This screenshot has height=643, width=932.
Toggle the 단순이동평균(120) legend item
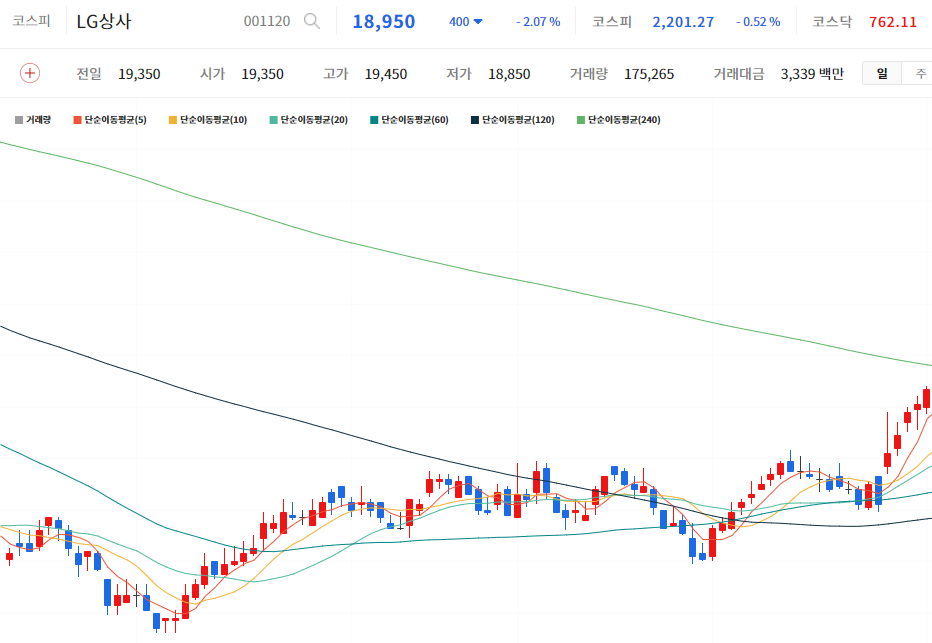click(512, 119)
